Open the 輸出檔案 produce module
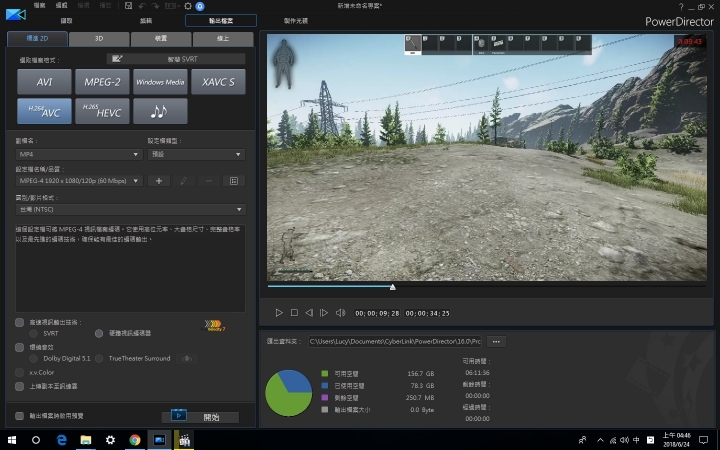 point(221,21)
